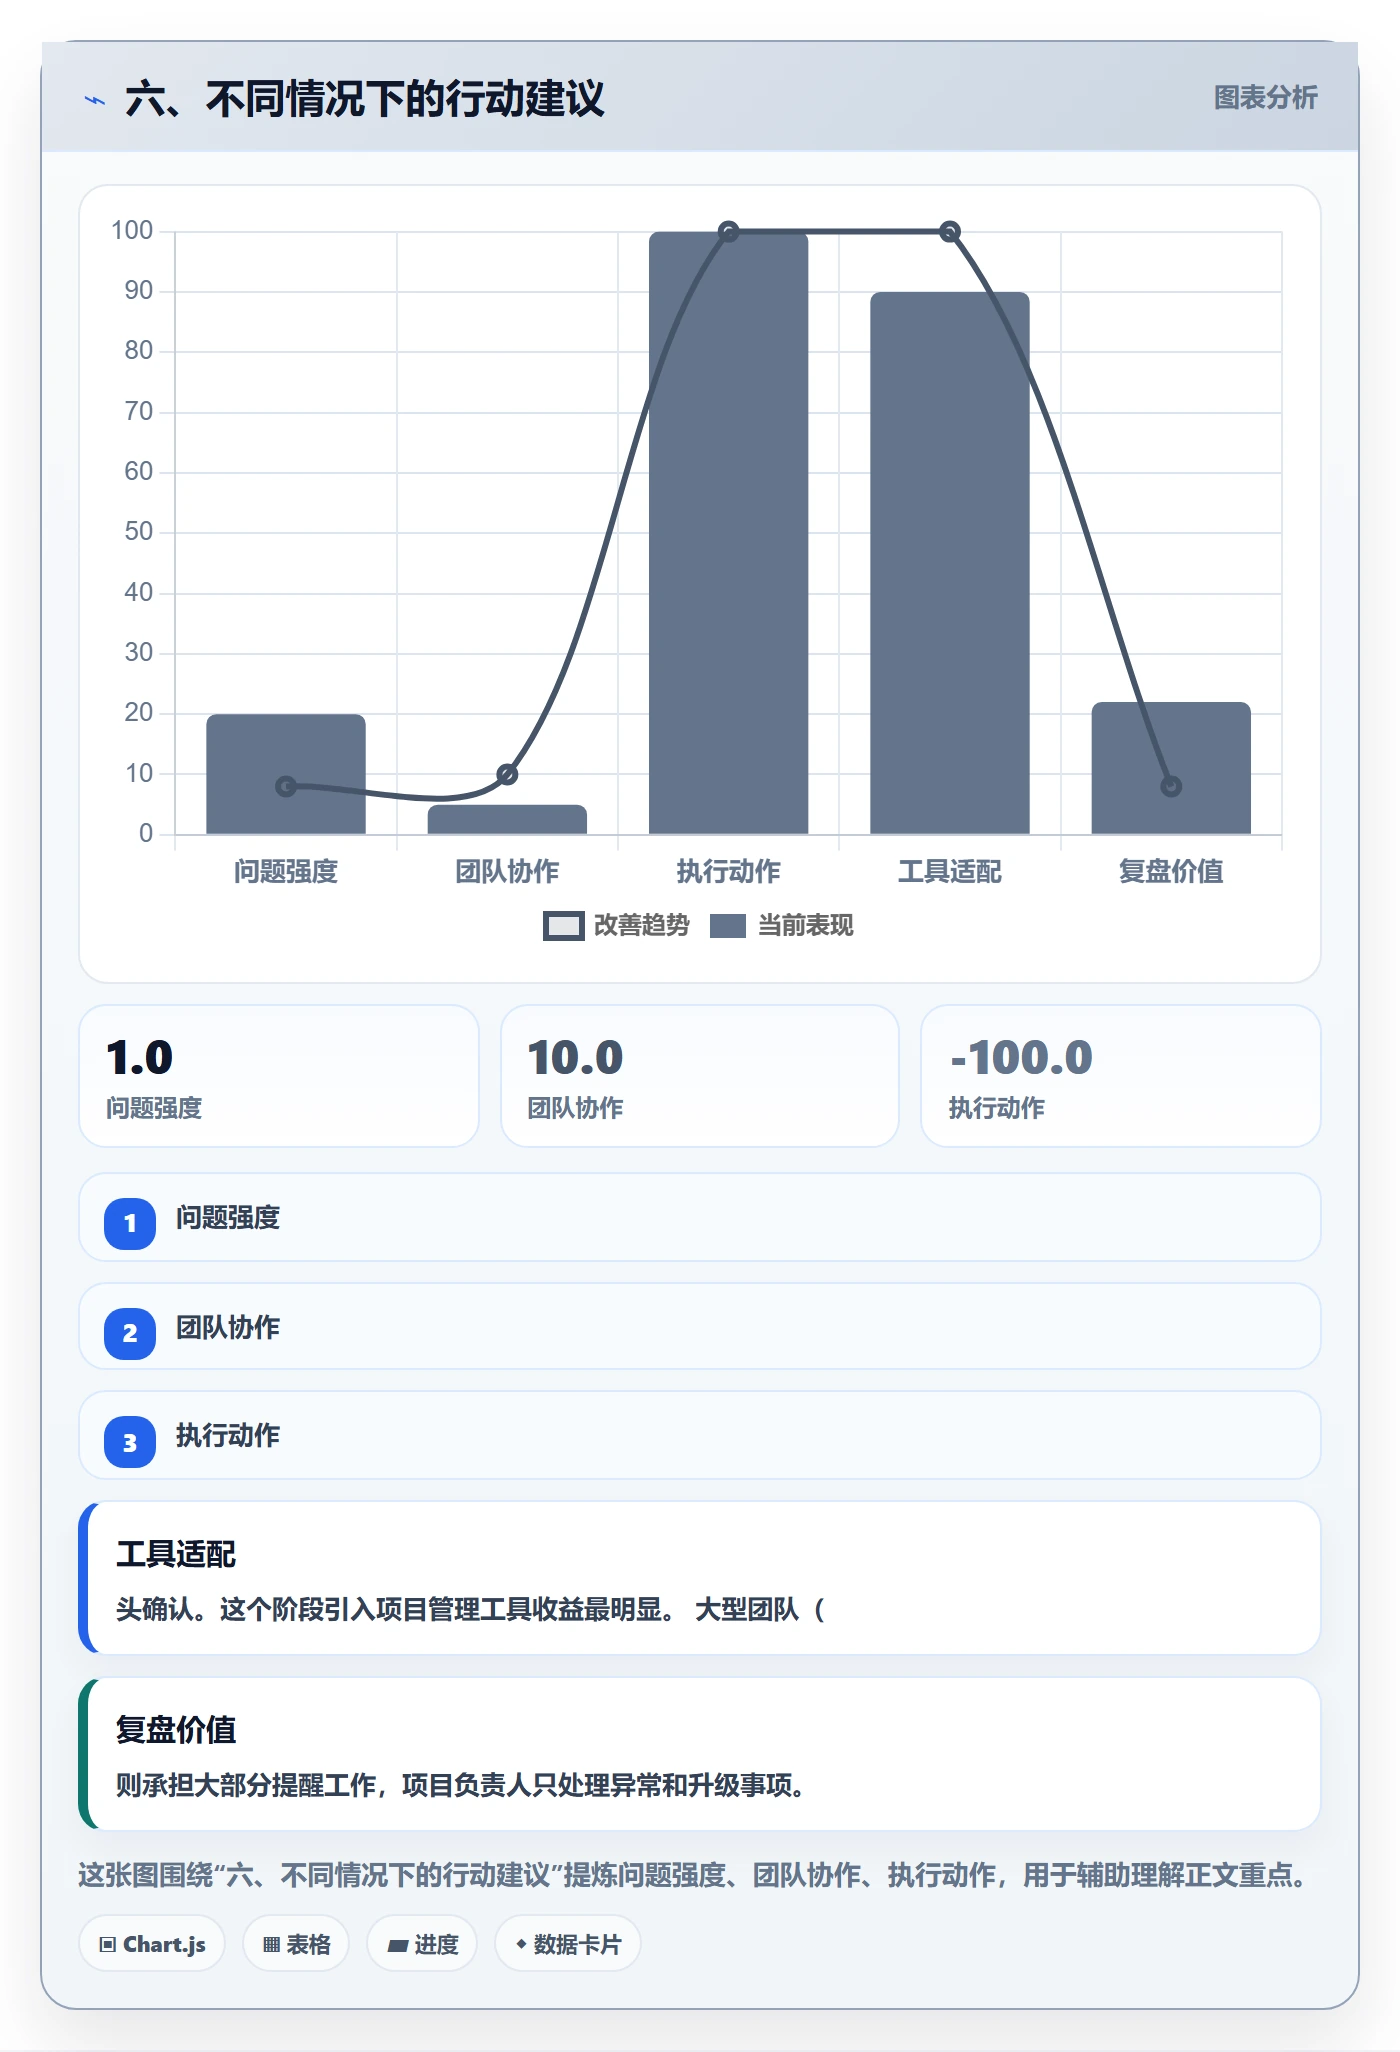Click the 复盘价值 bar in the chart
The image size is (1400, 2052).
point(1171,768)
